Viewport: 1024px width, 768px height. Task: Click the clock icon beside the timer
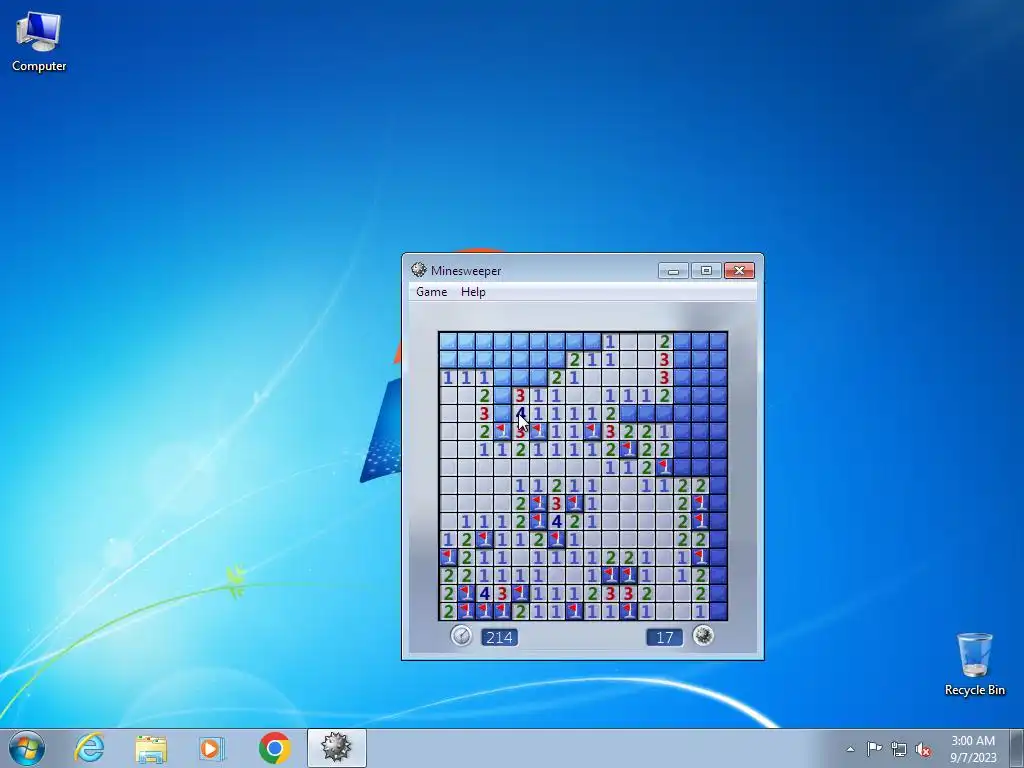462,635
